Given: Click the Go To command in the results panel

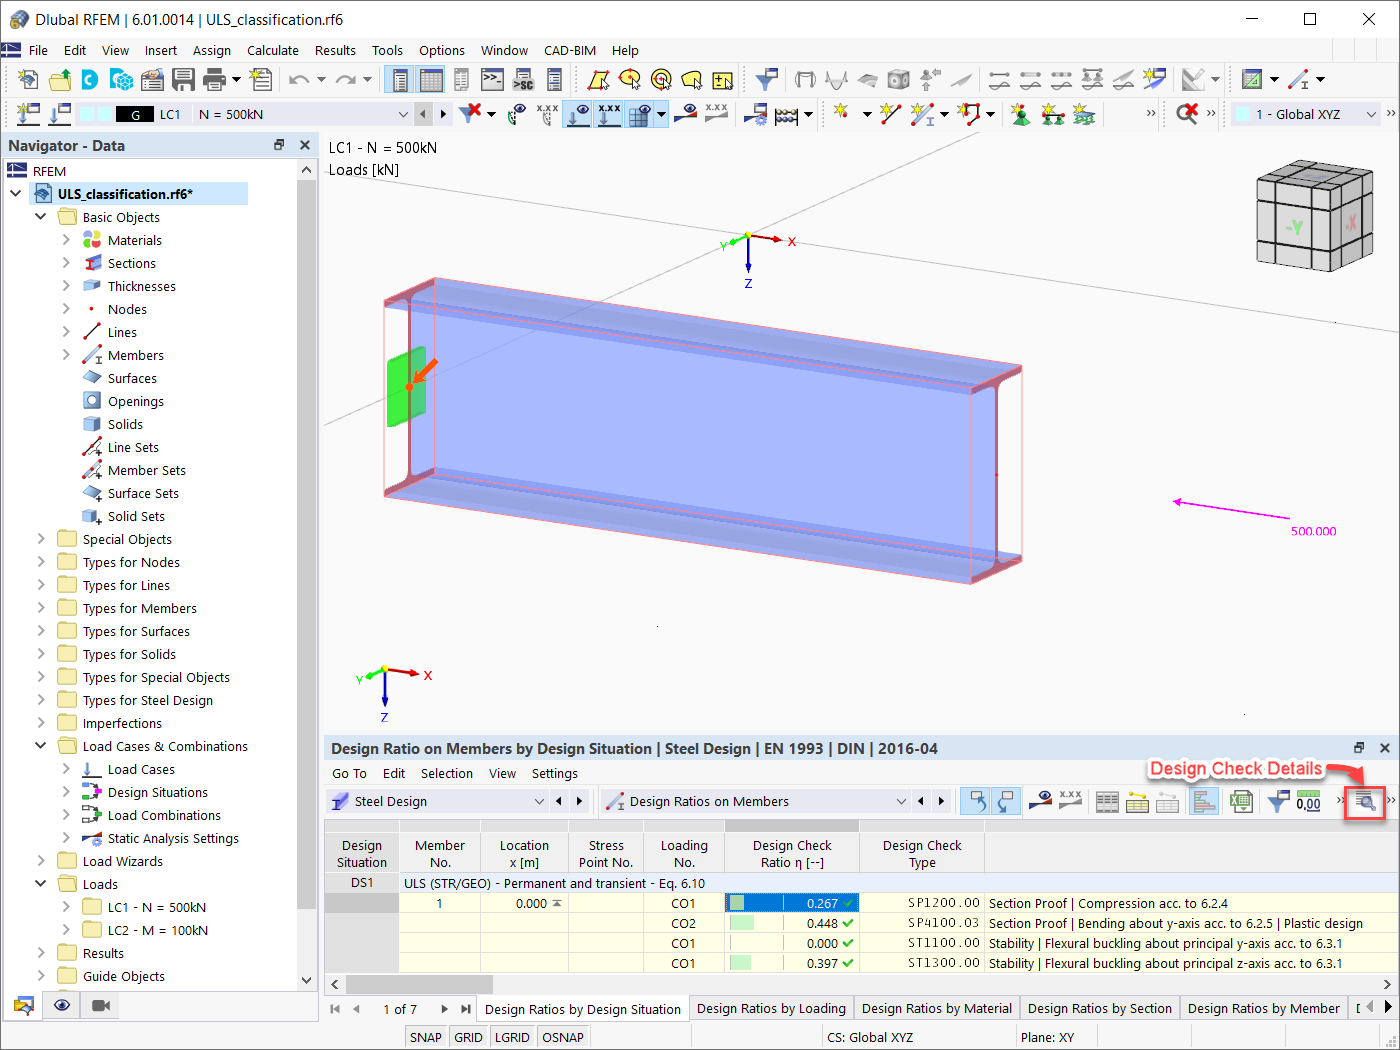Looking at the screenshot, I should [x=348, y=773].
